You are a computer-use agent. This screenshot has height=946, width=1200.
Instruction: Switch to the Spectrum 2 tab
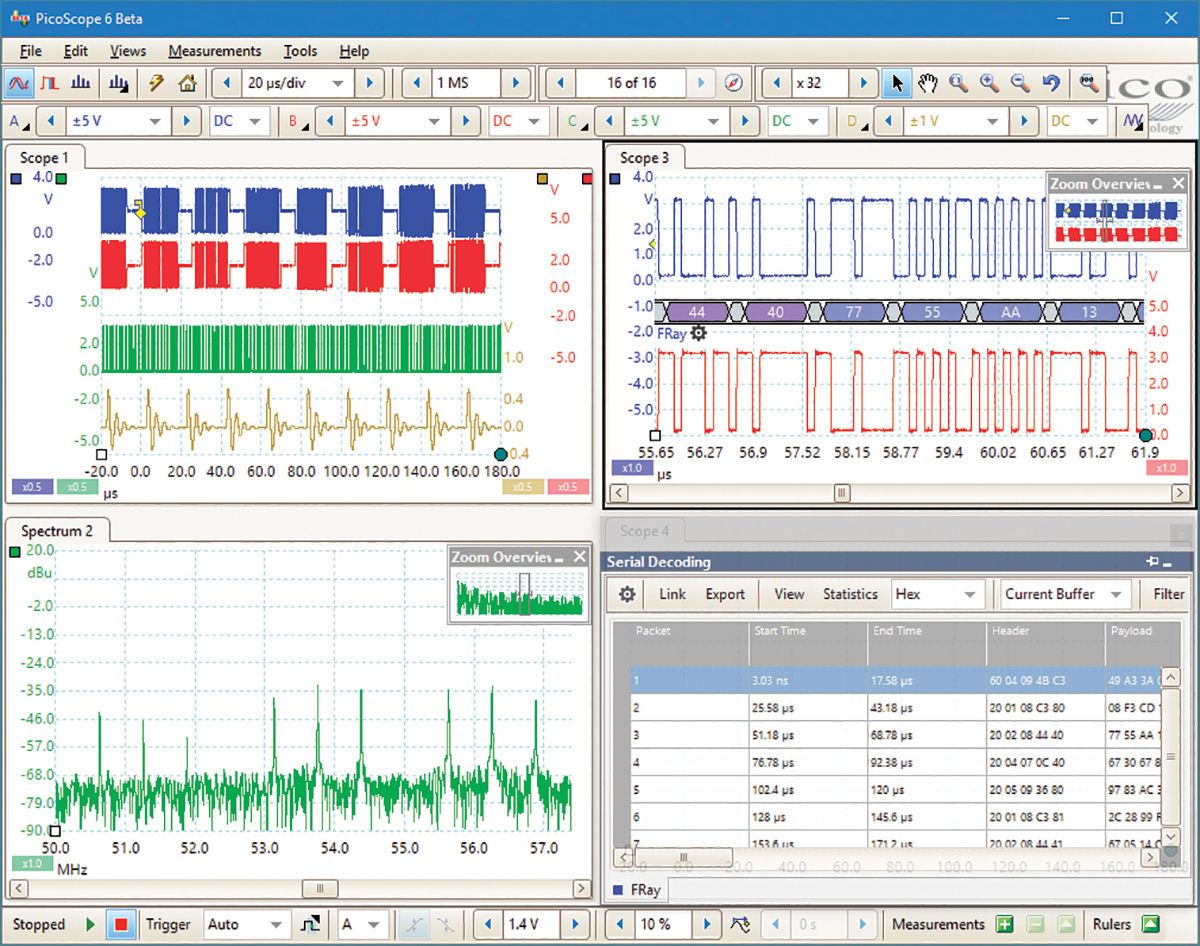[57, 531]
